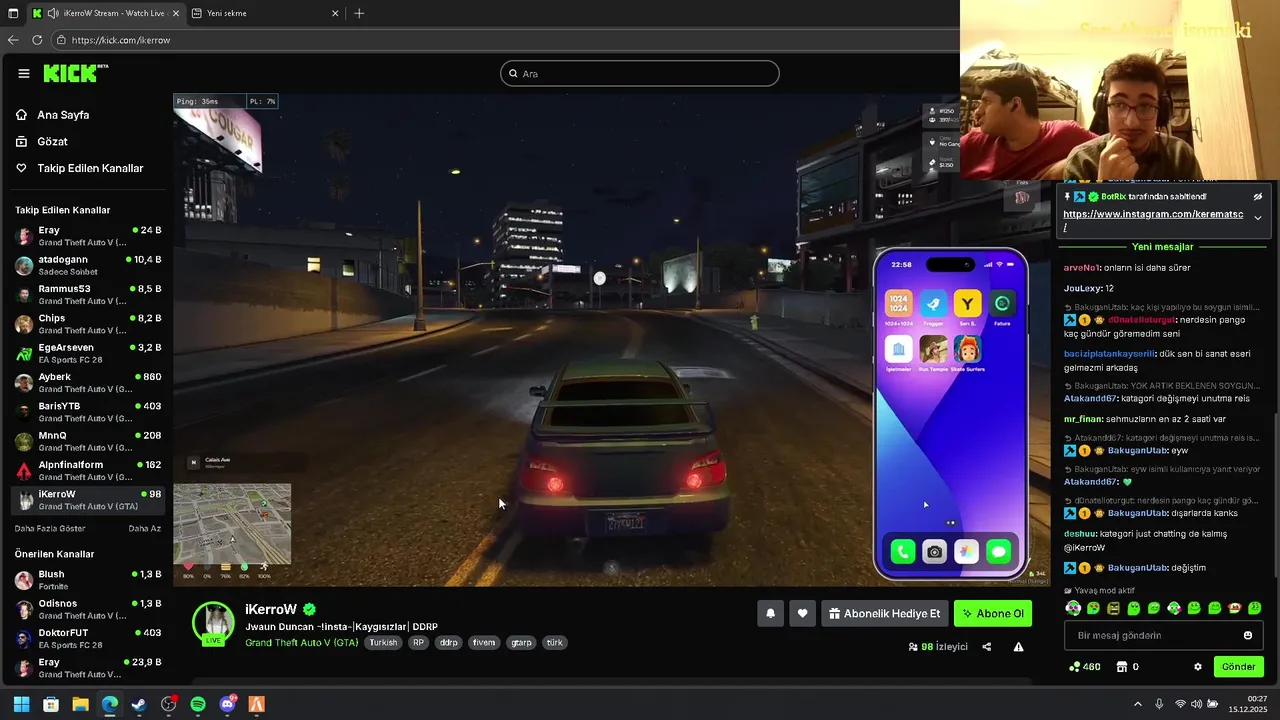Screen dimensions: 1280x720
Task: Open the yellow Y app on phone
Action: [967, 304]
